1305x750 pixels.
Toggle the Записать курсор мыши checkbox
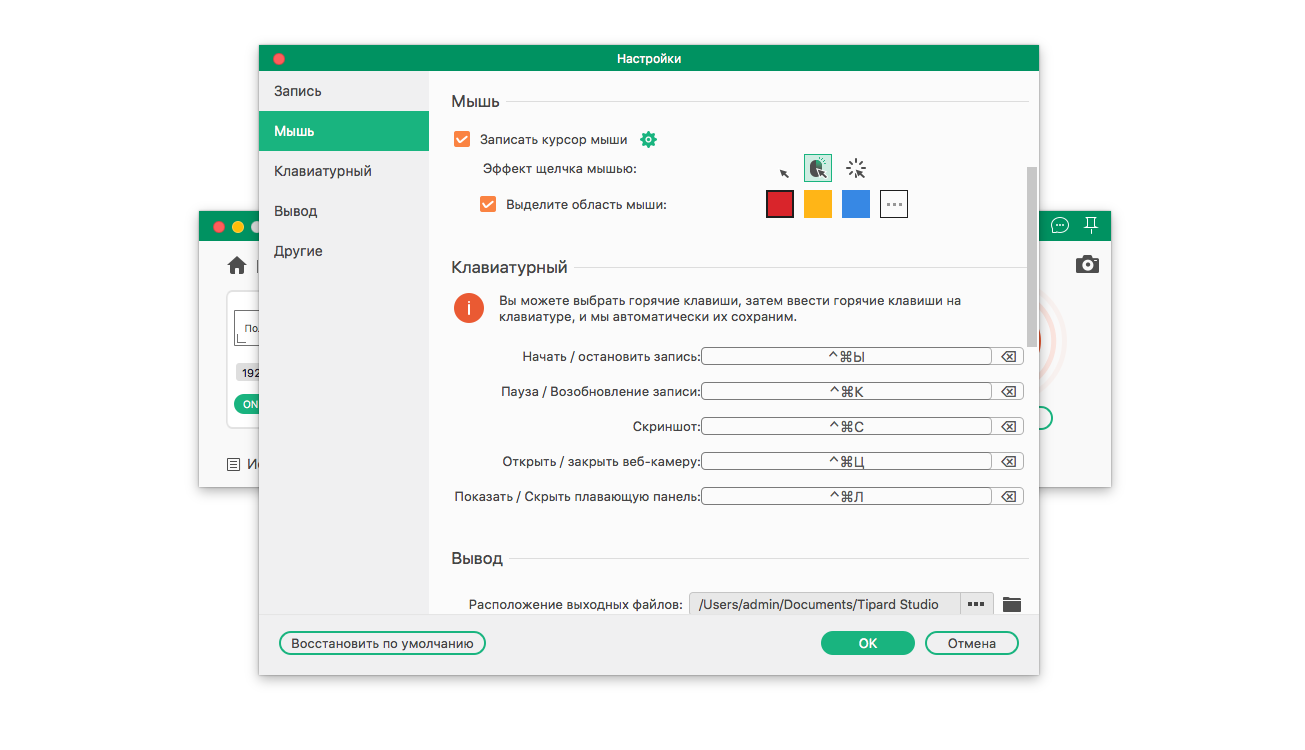[x=462, y=140]
